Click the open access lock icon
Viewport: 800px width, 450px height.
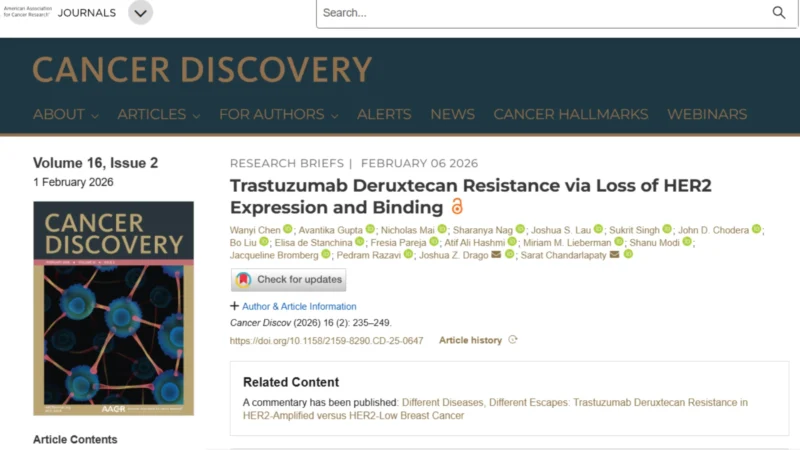pos(457,207)
